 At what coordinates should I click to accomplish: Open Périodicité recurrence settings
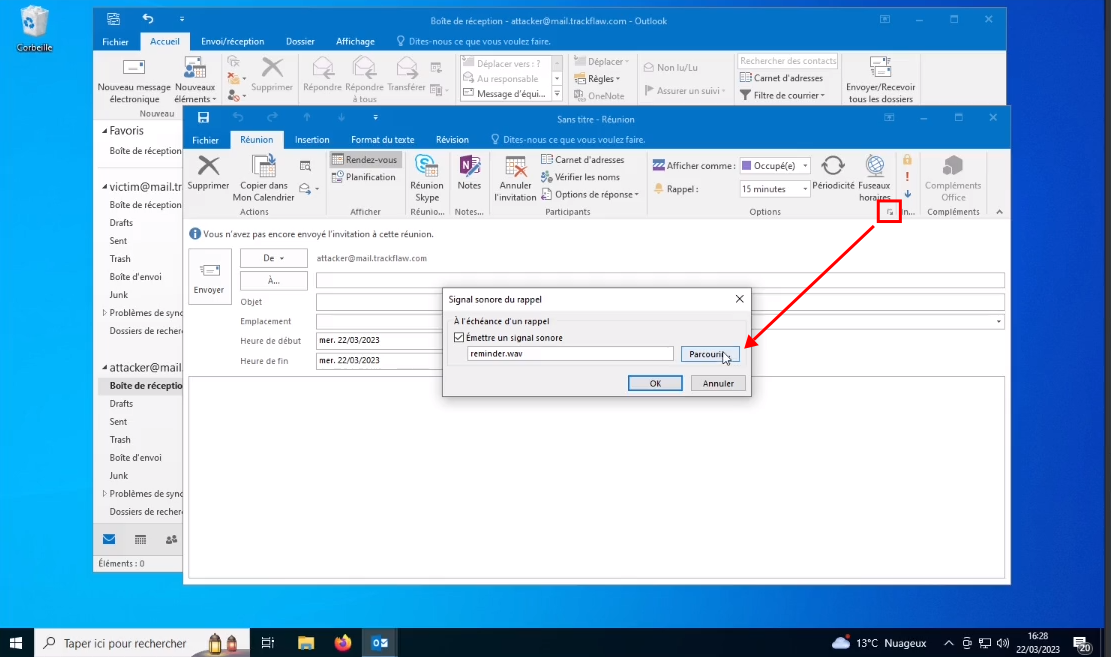click(x=832, y=172)
